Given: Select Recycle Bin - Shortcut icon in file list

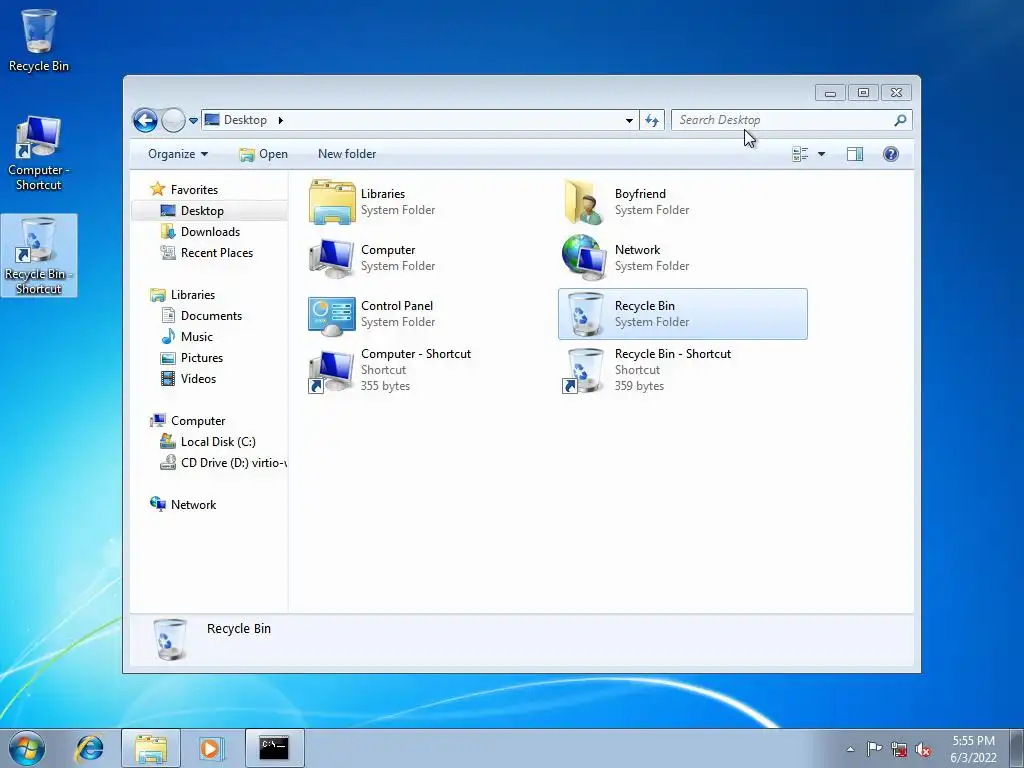Looking at the screenshot, I should [584, 370].
